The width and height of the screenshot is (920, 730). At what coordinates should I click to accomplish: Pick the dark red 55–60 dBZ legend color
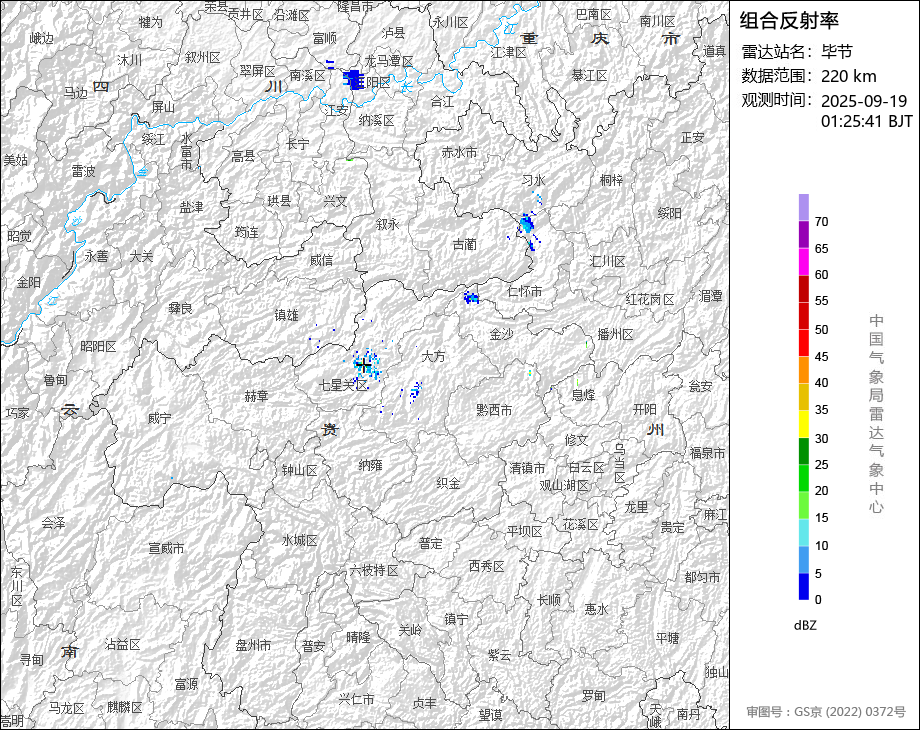(804, 288)
